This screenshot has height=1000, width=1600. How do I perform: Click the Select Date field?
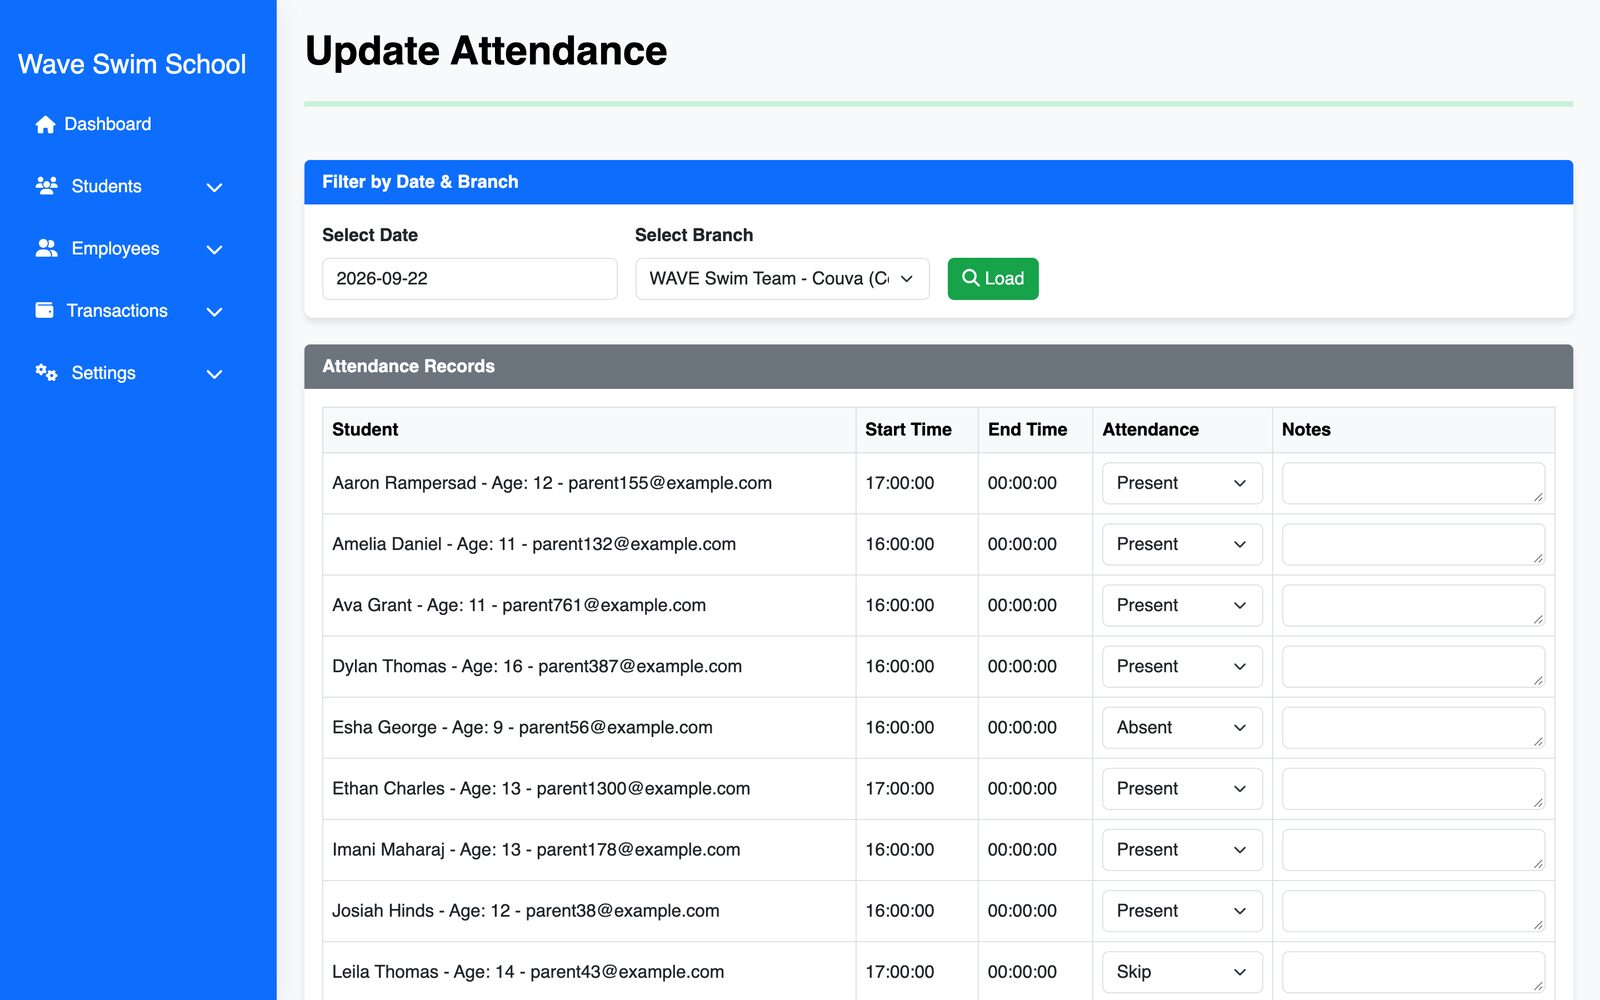(469, 279)
